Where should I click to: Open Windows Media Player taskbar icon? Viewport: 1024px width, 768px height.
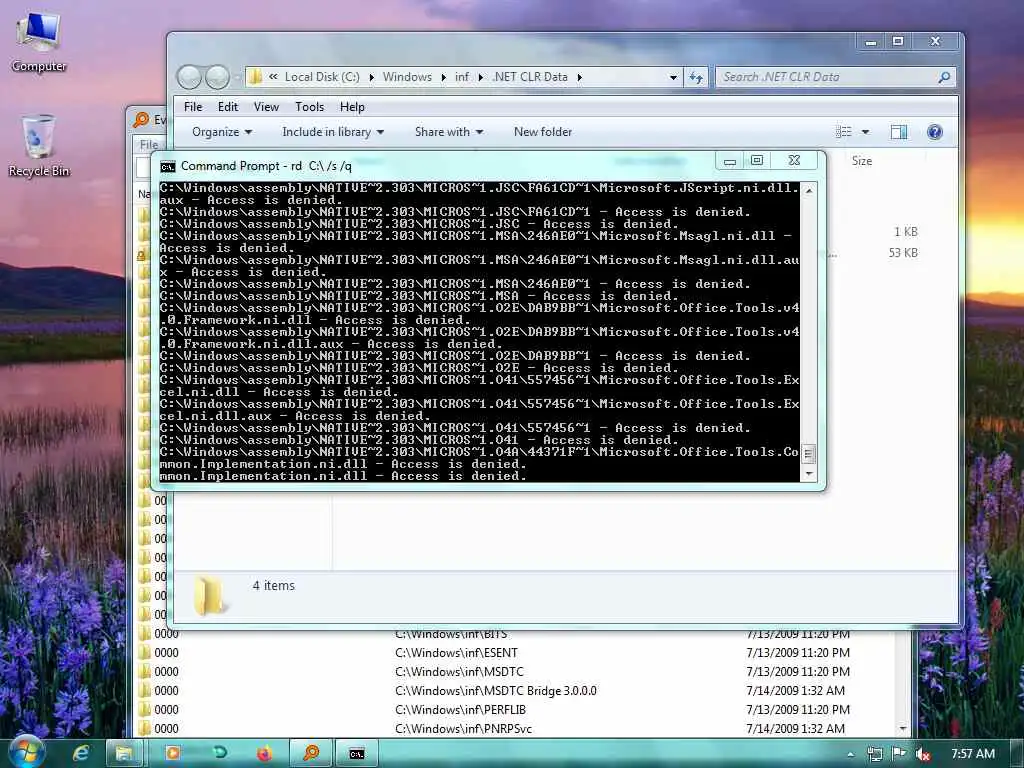(173, 754)
